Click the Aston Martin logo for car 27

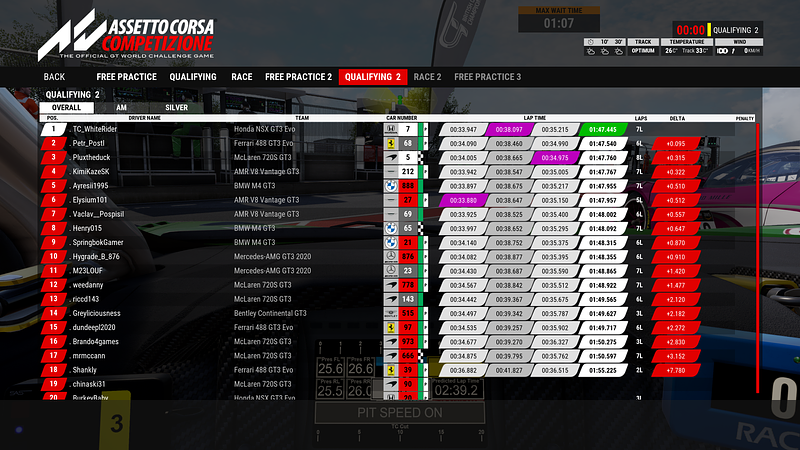pos(390,201)
